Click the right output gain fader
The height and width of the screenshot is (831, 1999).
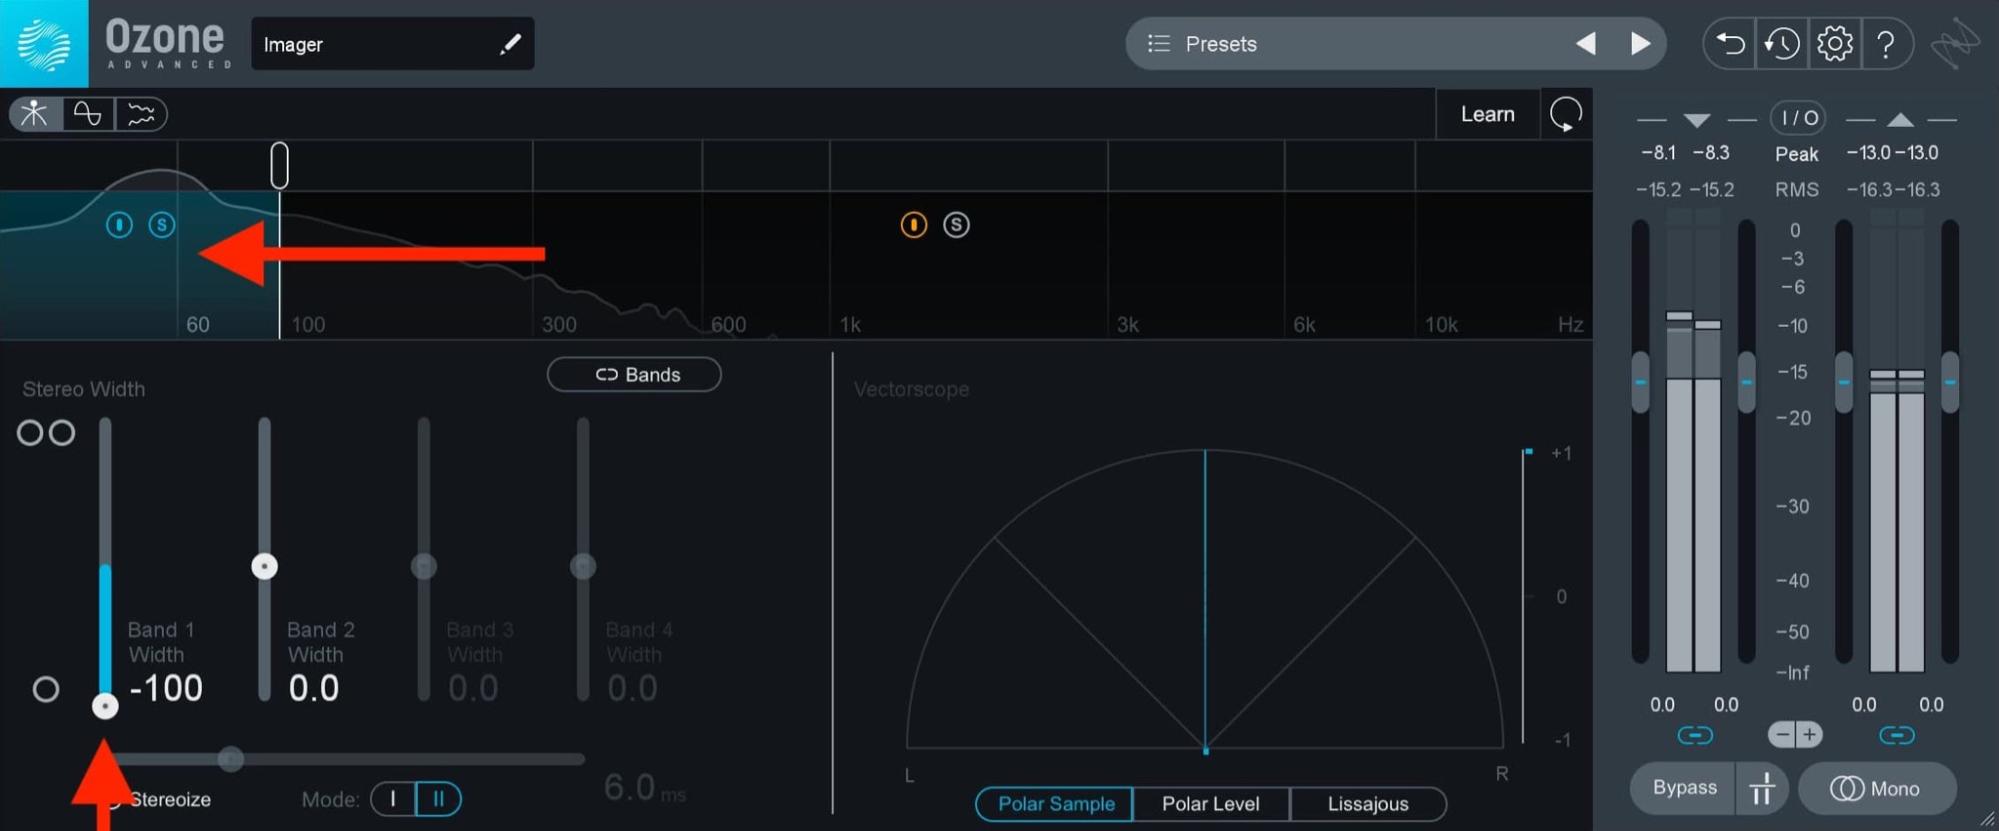click(1950, 382)
